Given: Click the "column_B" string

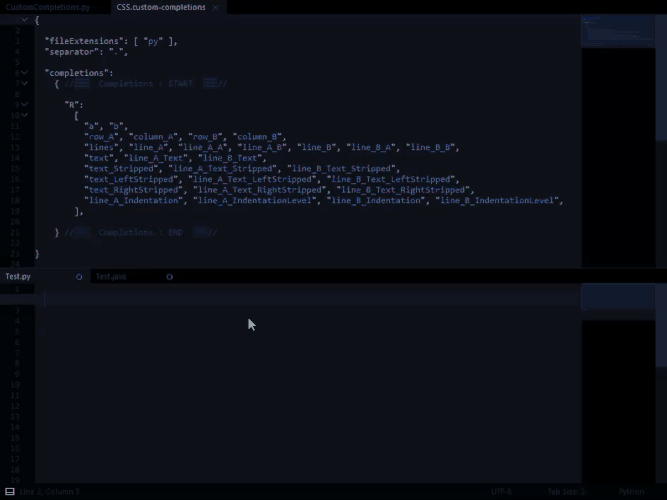Looking at the screenshot, I should pos(257,137).
